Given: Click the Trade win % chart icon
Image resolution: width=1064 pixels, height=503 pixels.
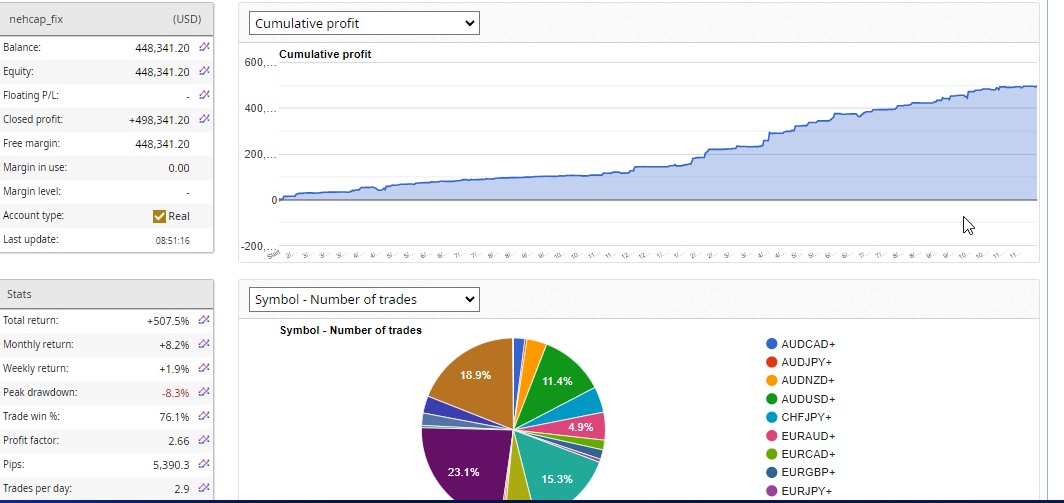Looking at the screenshot, I should pyautogui.click(x=204, y=416).
